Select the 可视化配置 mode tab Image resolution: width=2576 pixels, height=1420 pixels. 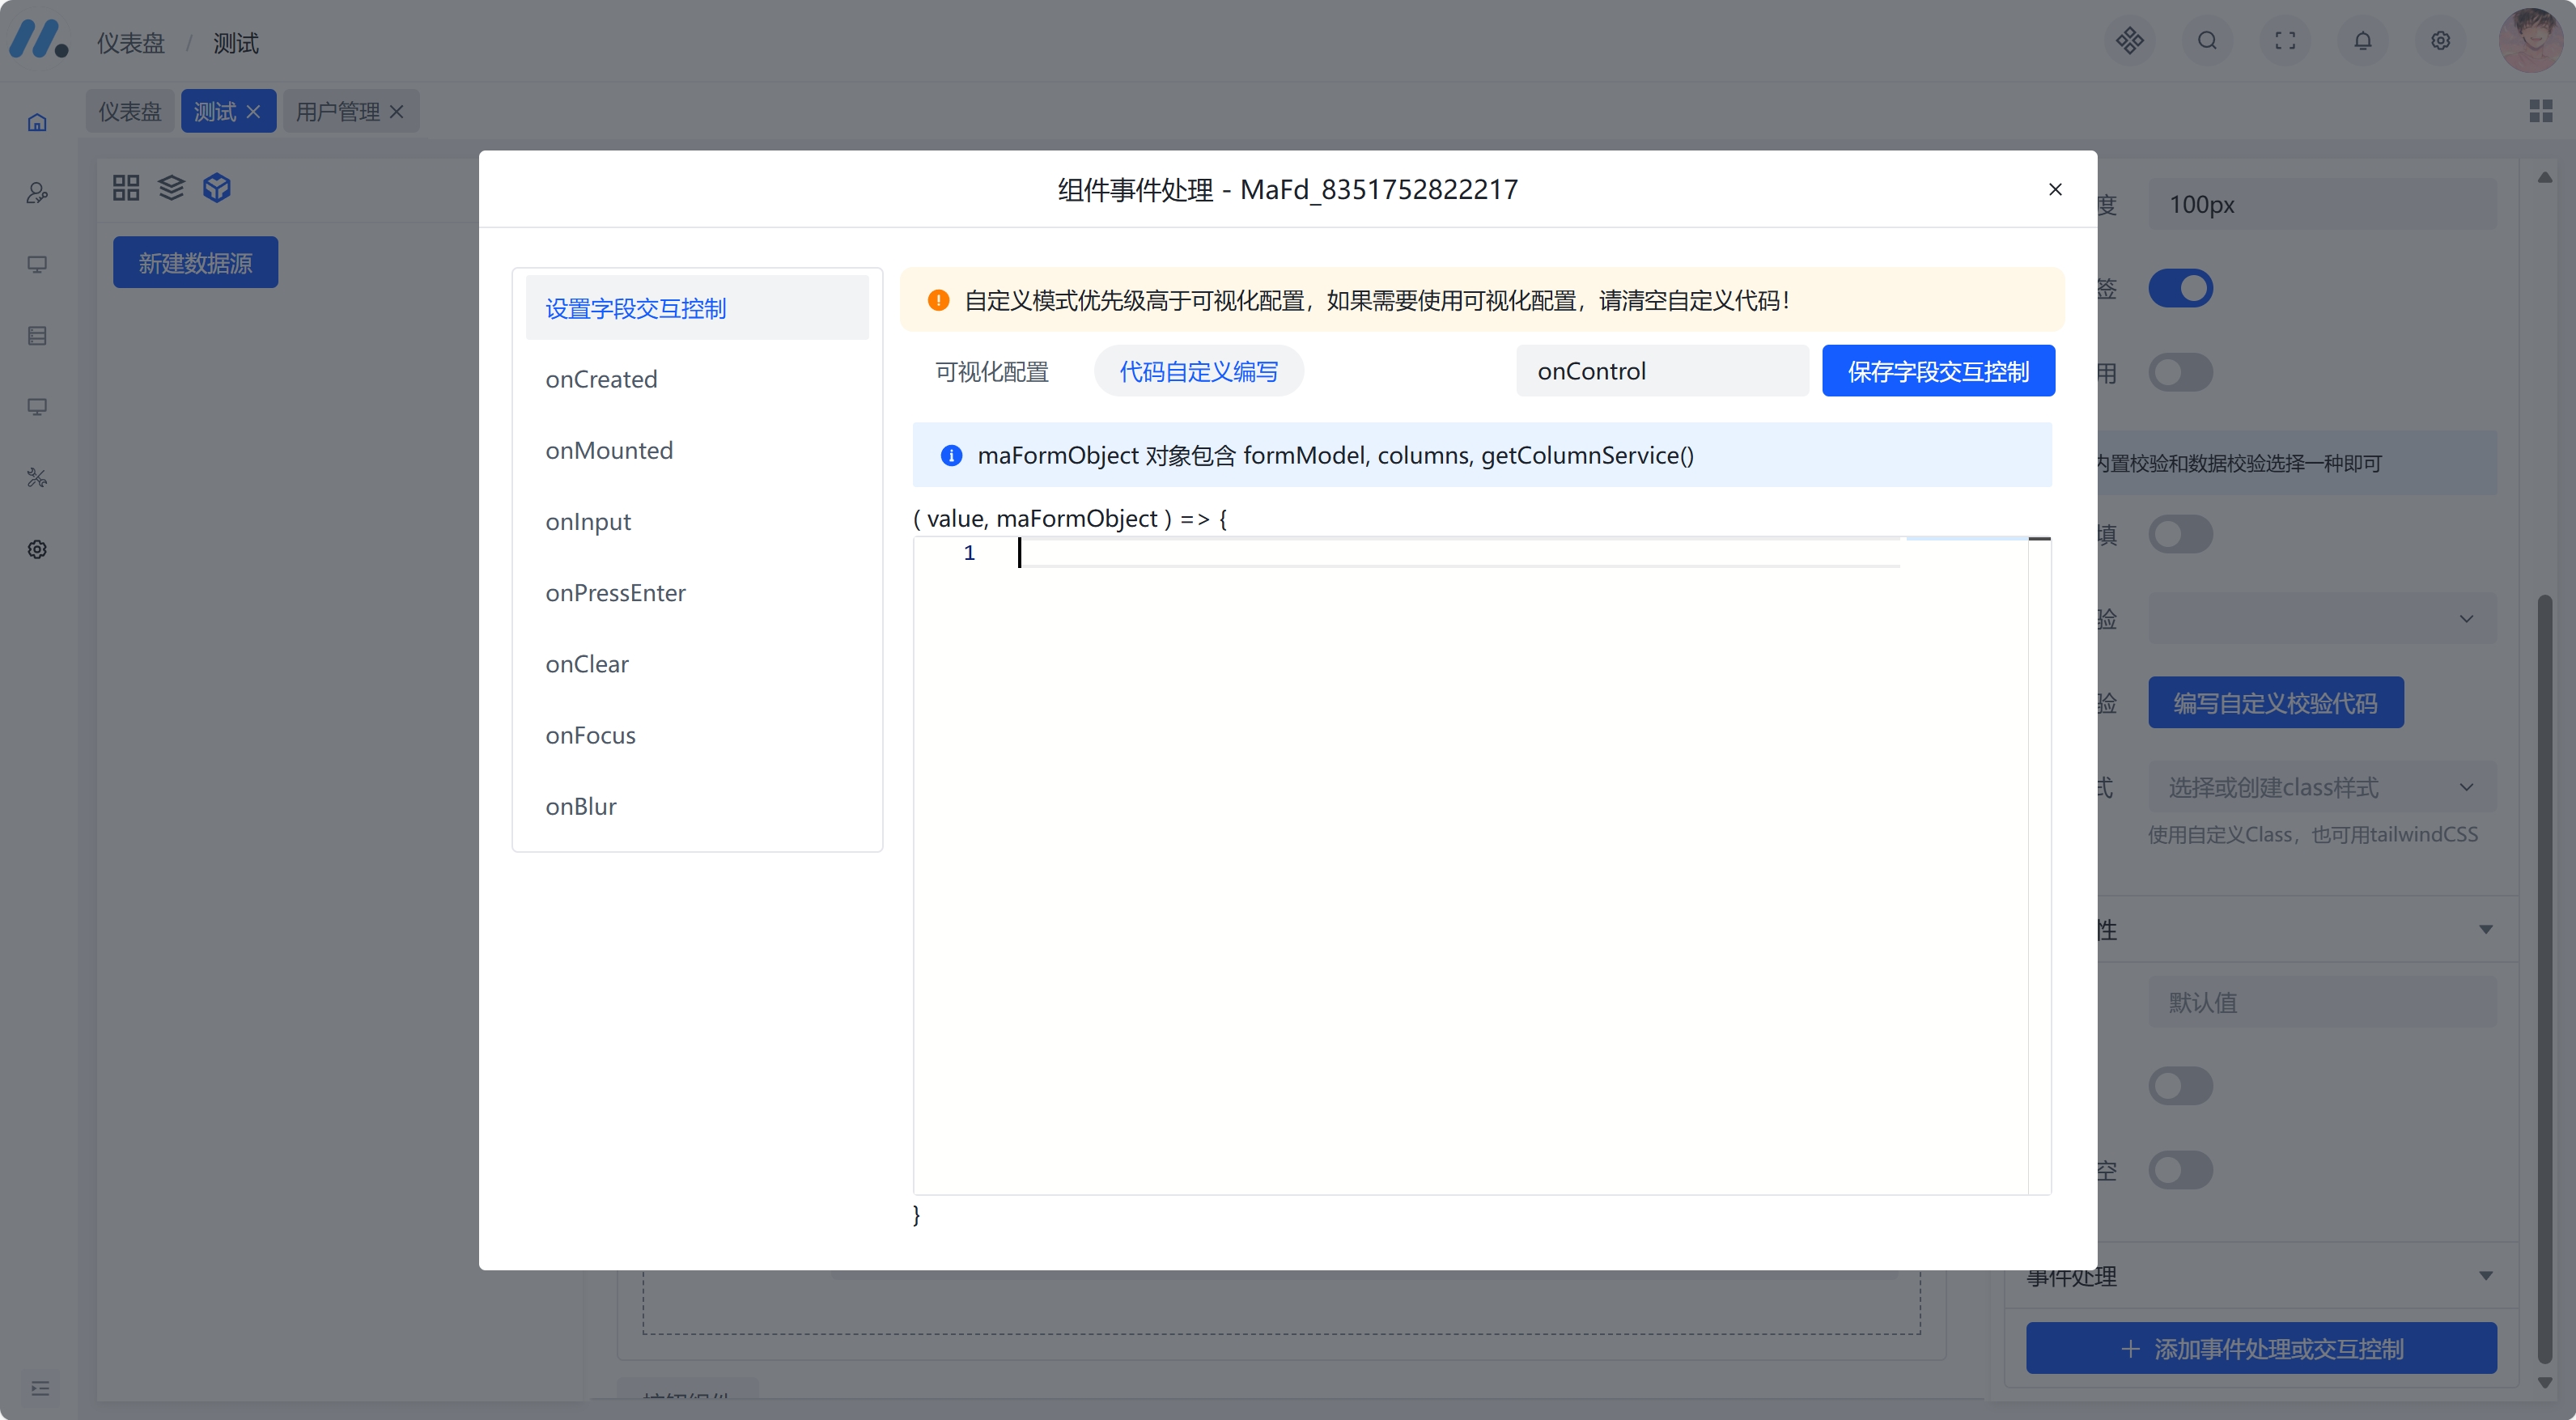point(991,371)
